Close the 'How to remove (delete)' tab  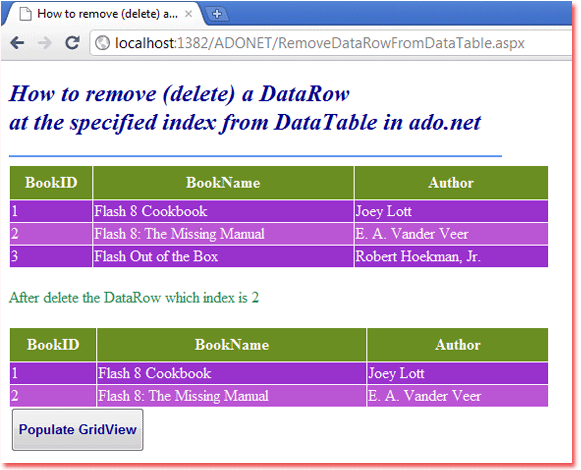tap(188, 14)
